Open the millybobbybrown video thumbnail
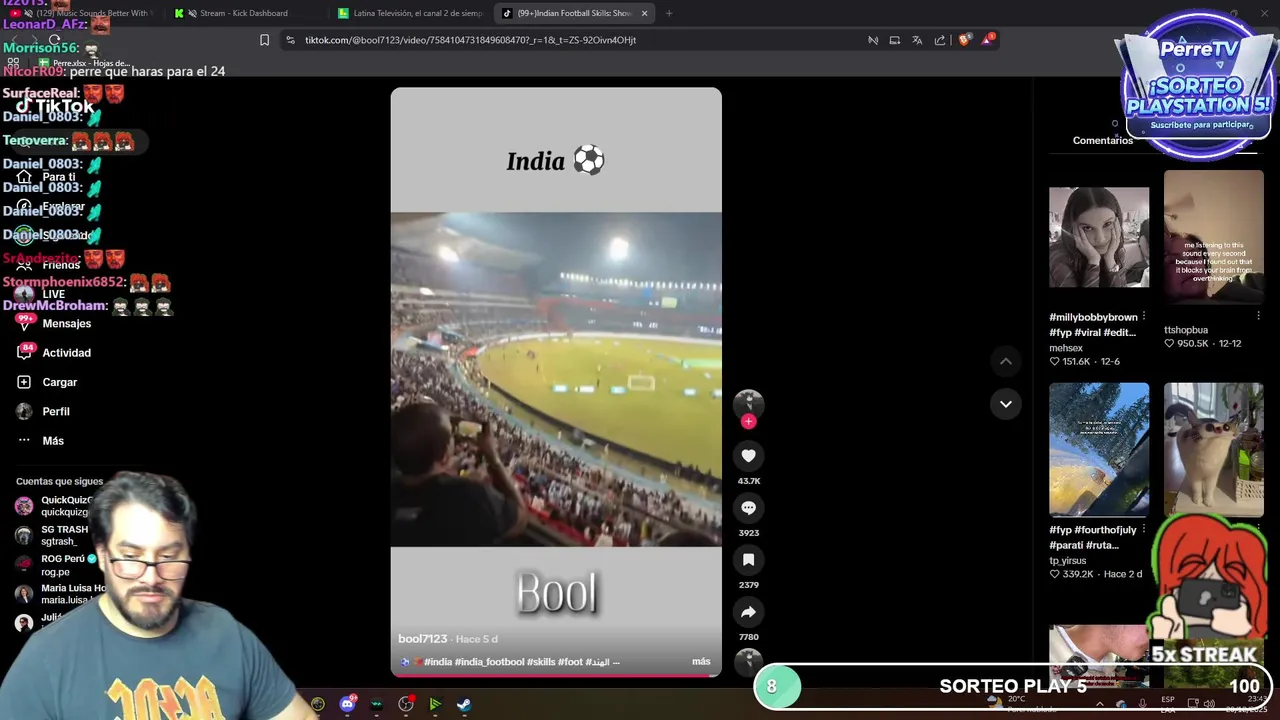This screenshot has width=1280, height=720. 1099,237
